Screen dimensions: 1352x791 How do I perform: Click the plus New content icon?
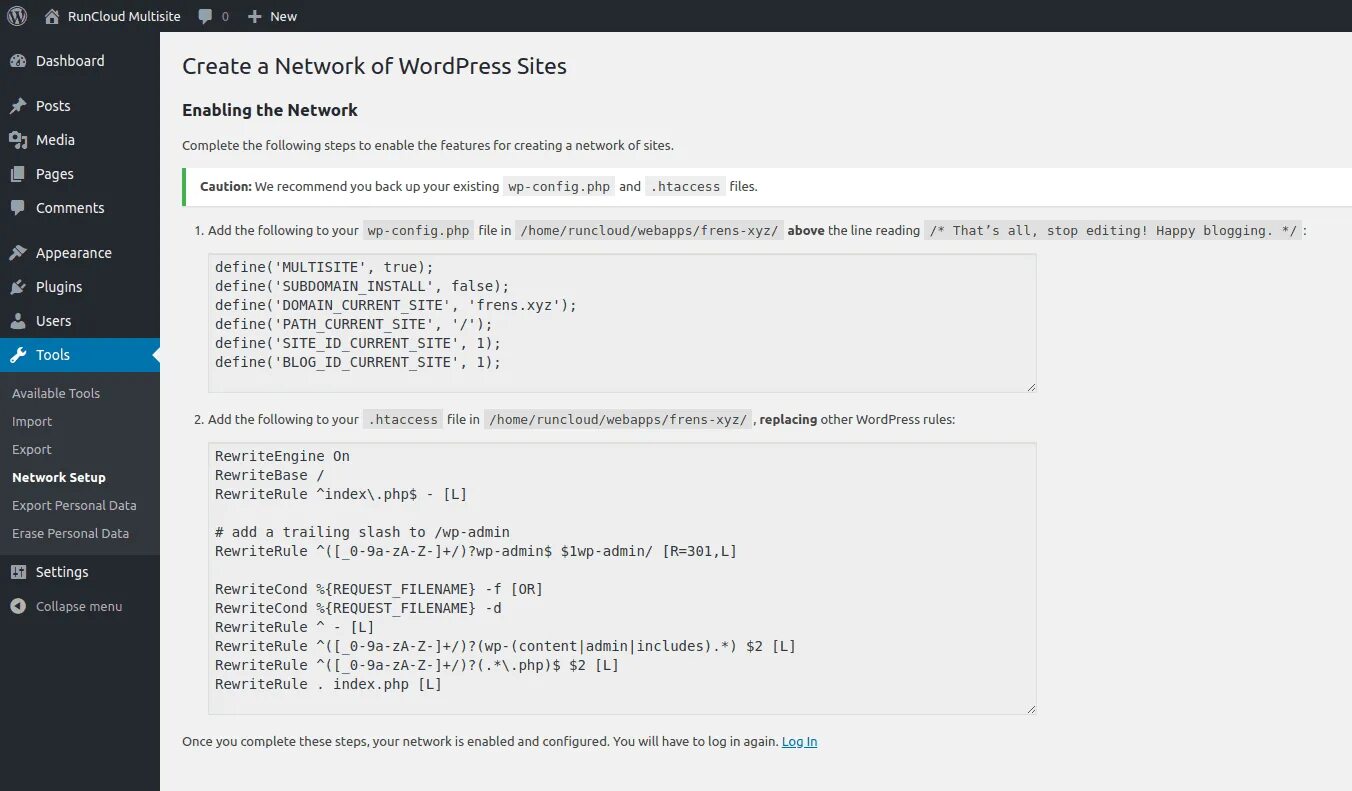click(255, 16)
